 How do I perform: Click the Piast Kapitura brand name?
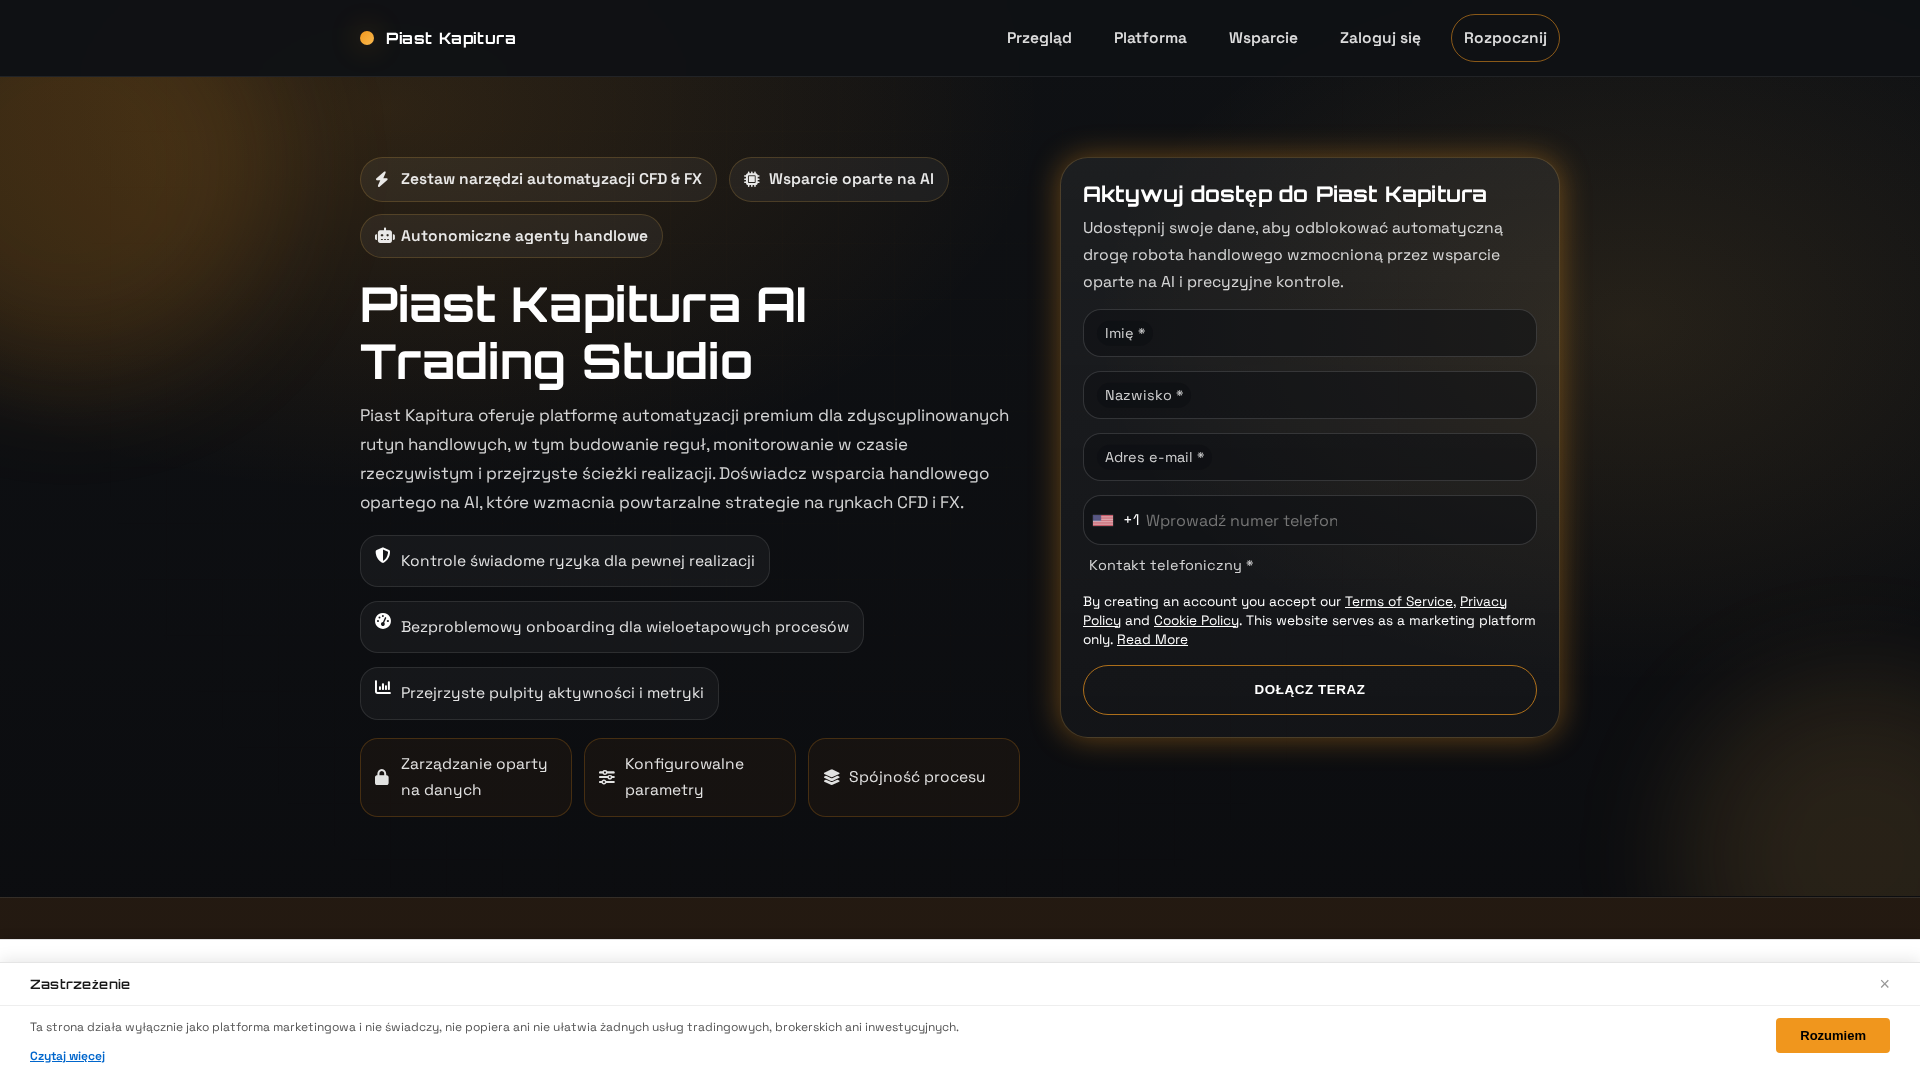(451, 38)
